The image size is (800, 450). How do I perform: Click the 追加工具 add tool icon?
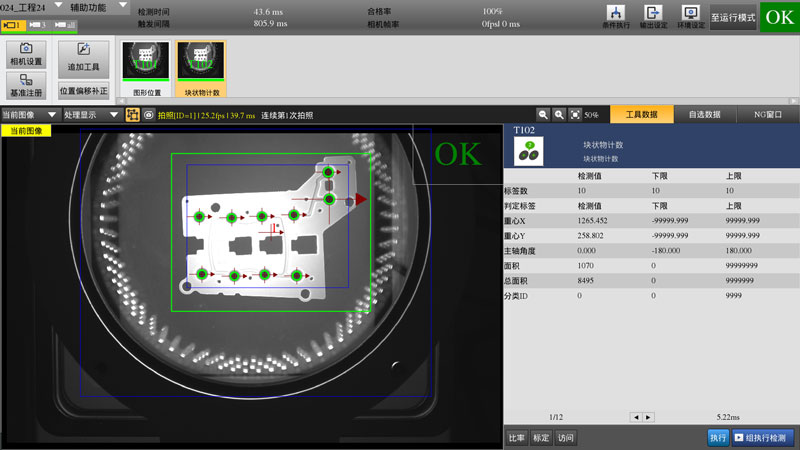(x=84, y=54)
